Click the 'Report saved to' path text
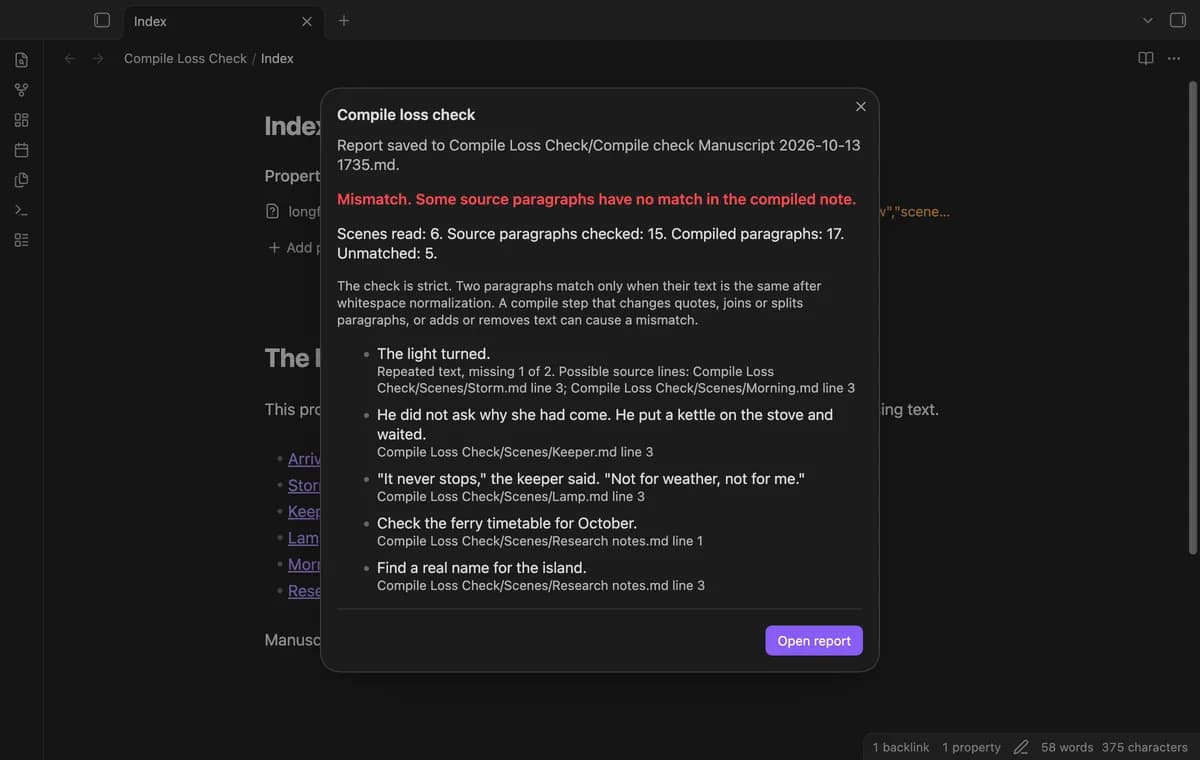Viewport: 1200px width, 760px height. coord(599,155)
